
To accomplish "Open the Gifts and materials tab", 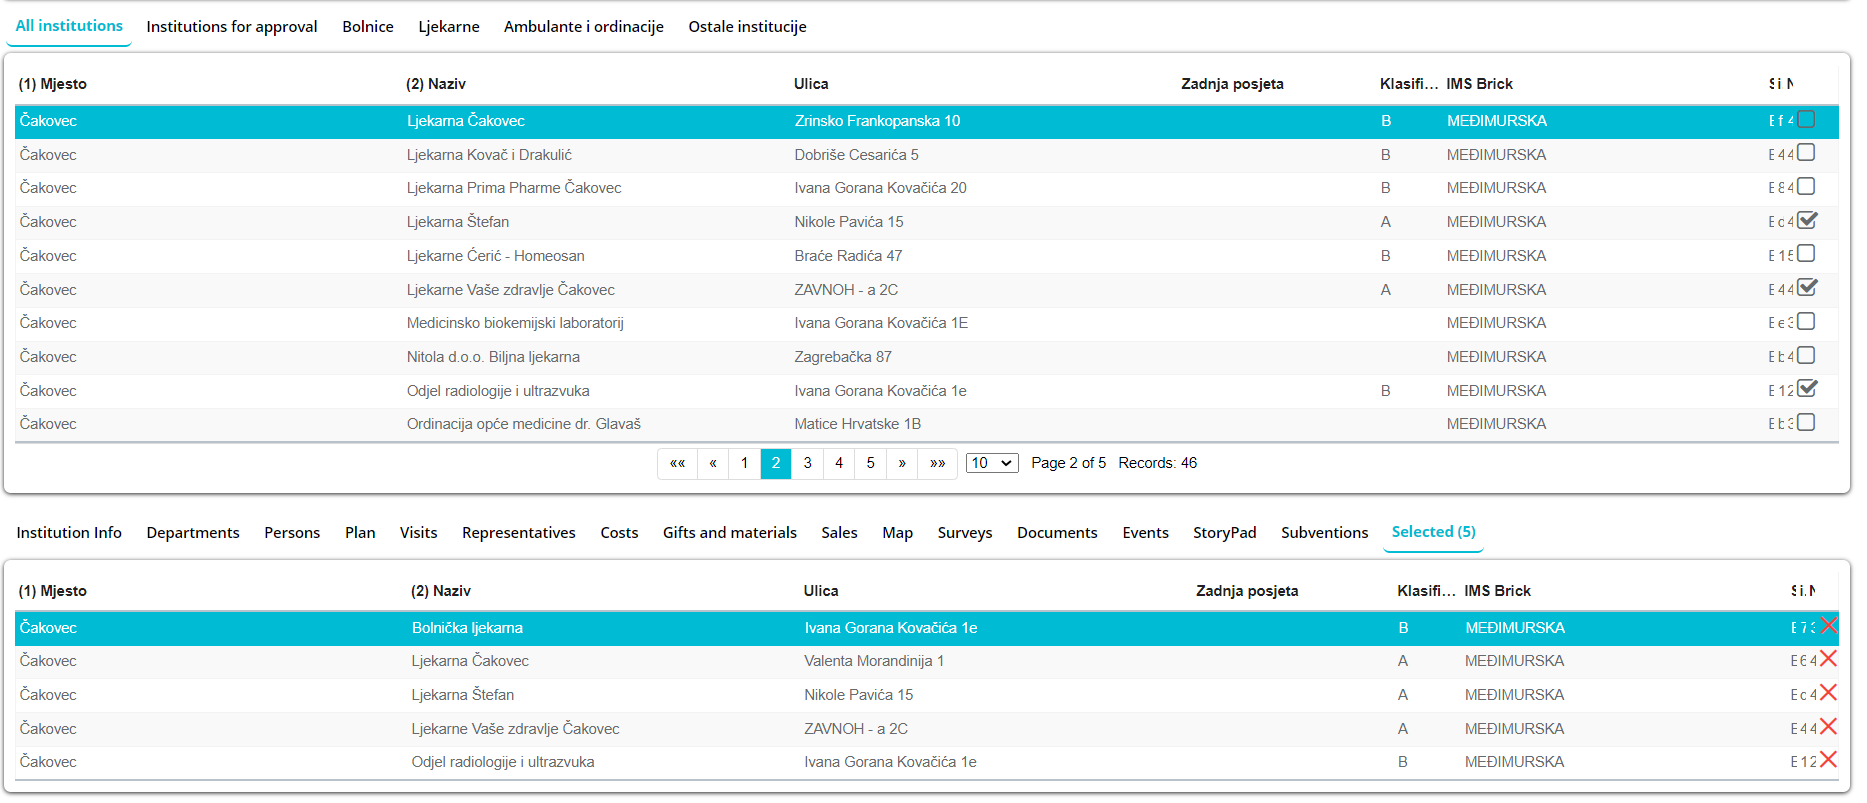I will 729,533.
